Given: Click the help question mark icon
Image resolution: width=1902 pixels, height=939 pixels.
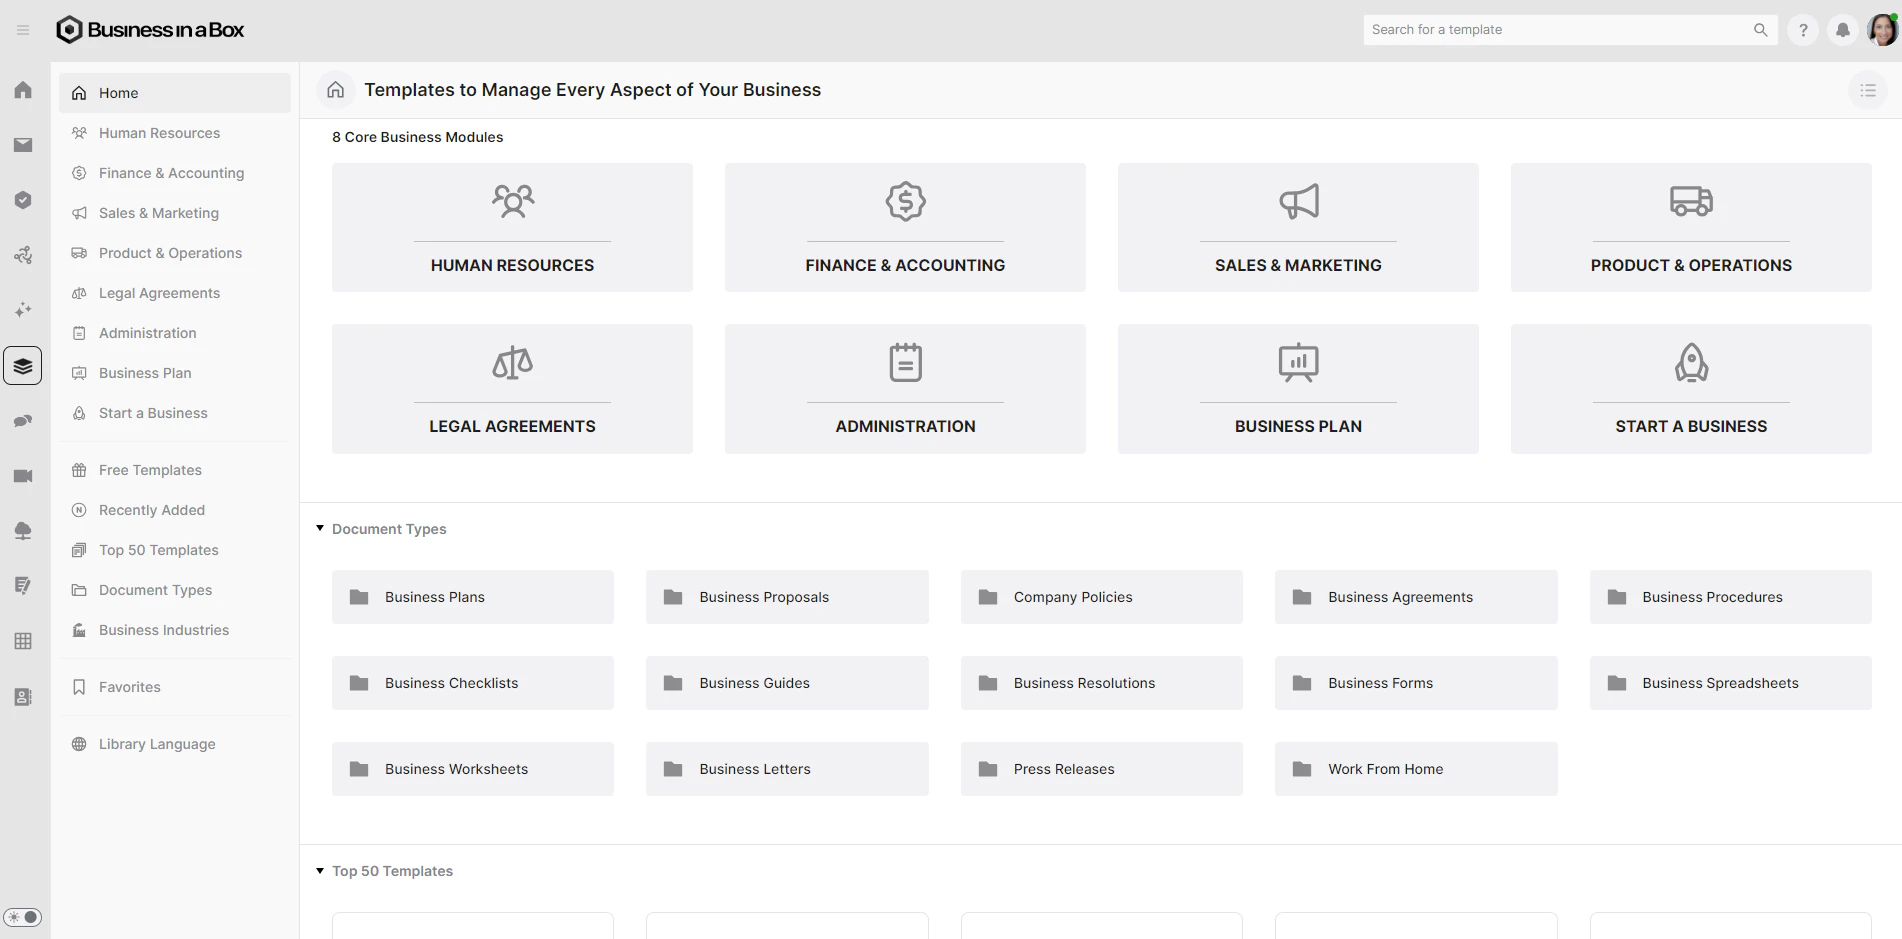Looking at the screenshot, I should click(1802, 29).
